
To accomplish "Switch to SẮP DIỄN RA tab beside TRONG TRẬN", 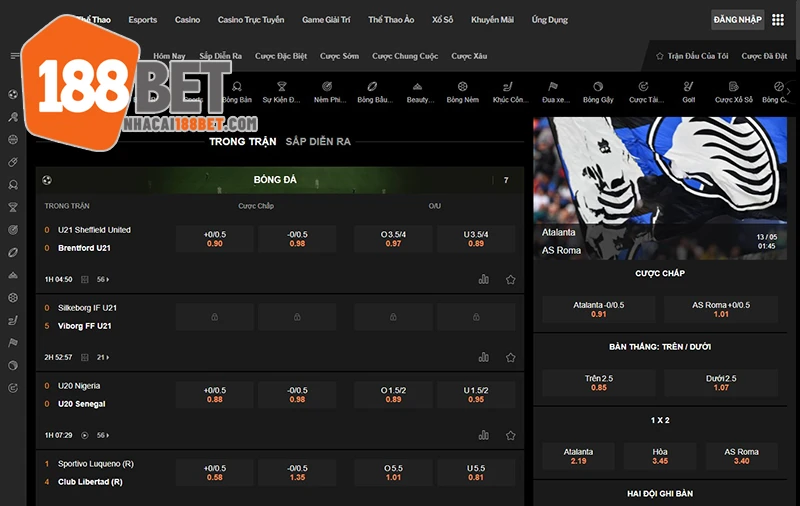I will [318, 141].
